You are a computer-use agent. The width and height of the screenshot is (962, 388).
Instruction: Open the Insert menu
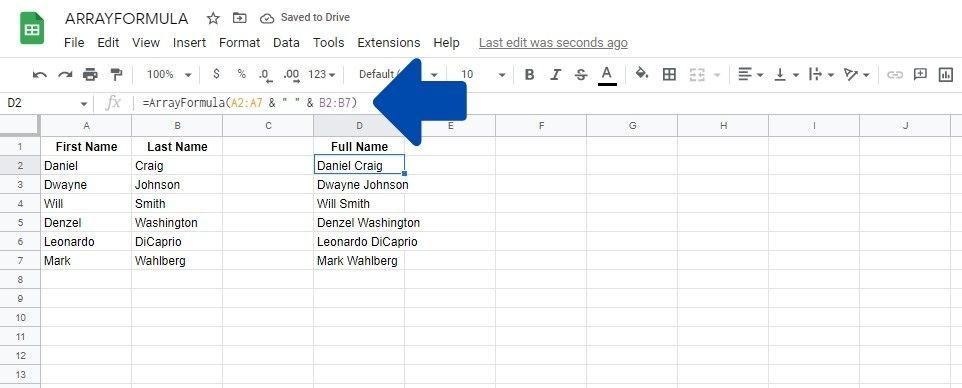point(189,42)
